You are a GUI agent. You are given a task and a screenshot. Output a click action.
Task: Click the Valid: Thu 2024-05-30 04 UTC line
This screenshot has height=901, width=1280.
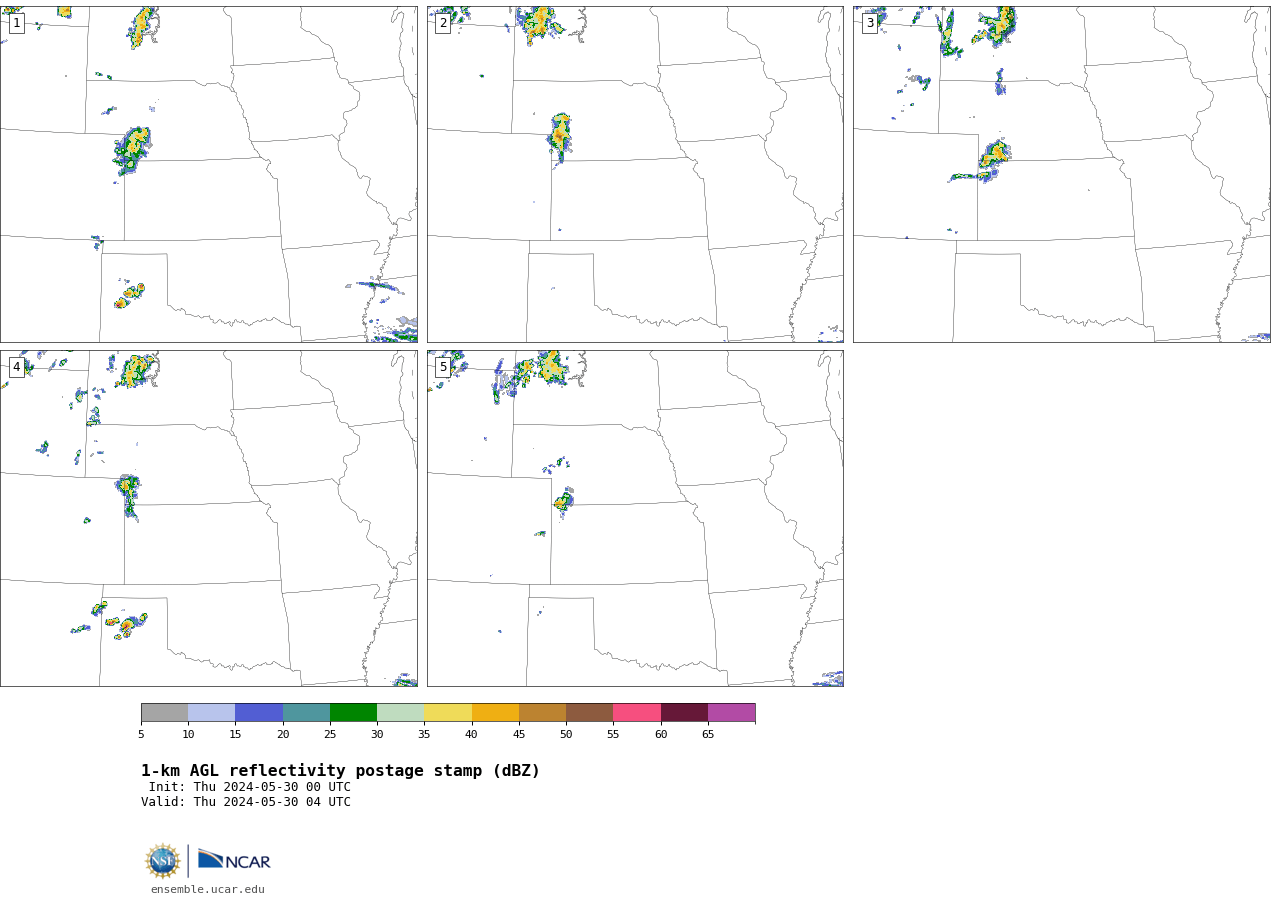[246, 802]
